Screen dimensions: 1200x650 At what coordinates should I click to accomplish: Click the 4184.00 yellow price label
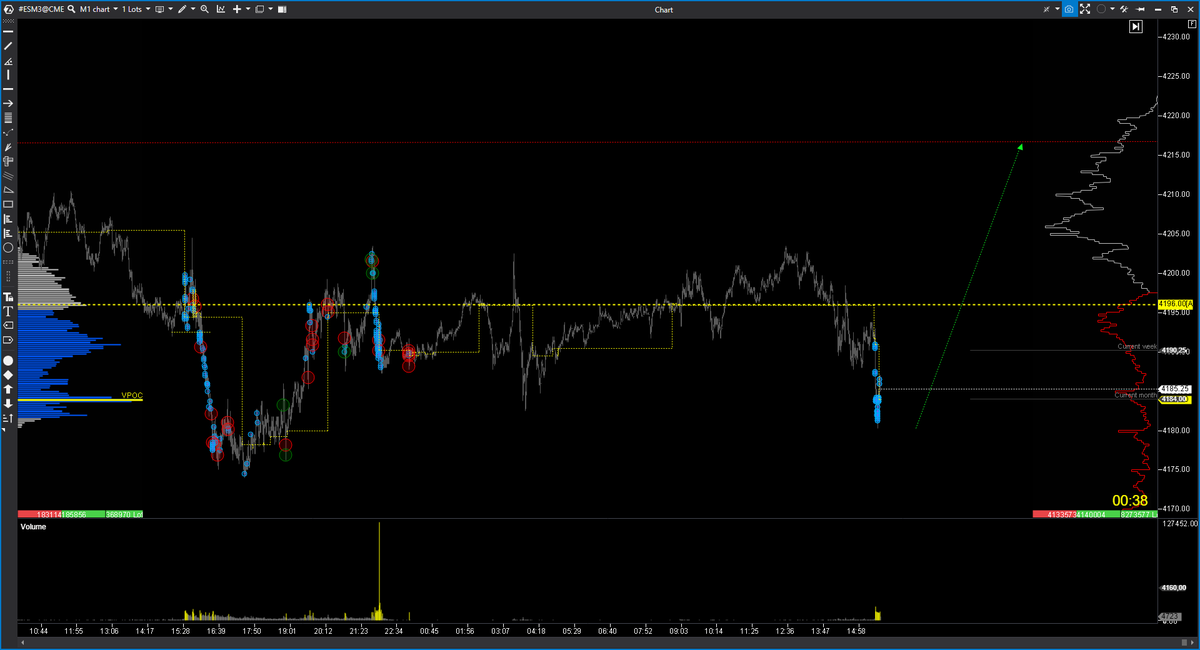pyautogui.click(x=1173, y=398)
